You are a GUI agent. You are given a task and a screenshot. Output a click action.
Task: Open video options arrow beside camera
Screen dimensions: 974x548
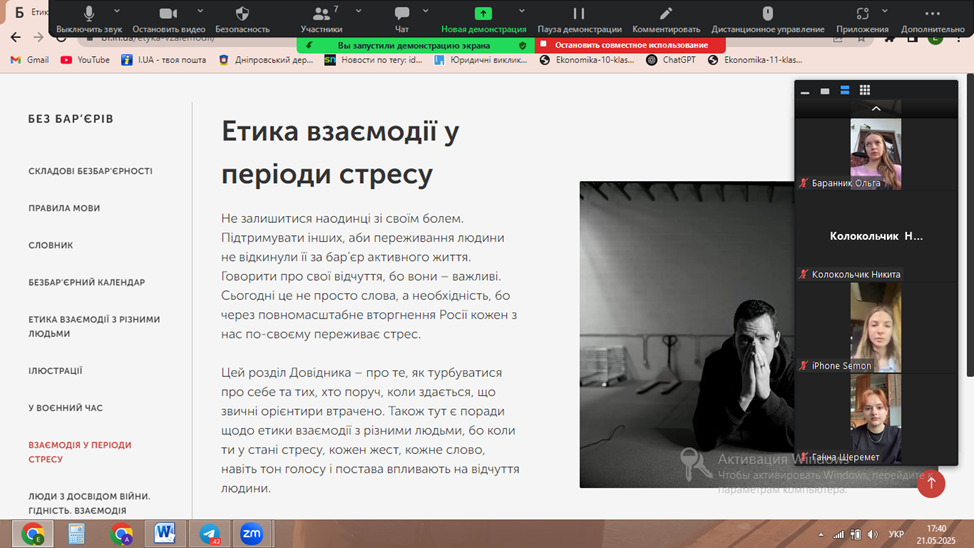[200, 11]
